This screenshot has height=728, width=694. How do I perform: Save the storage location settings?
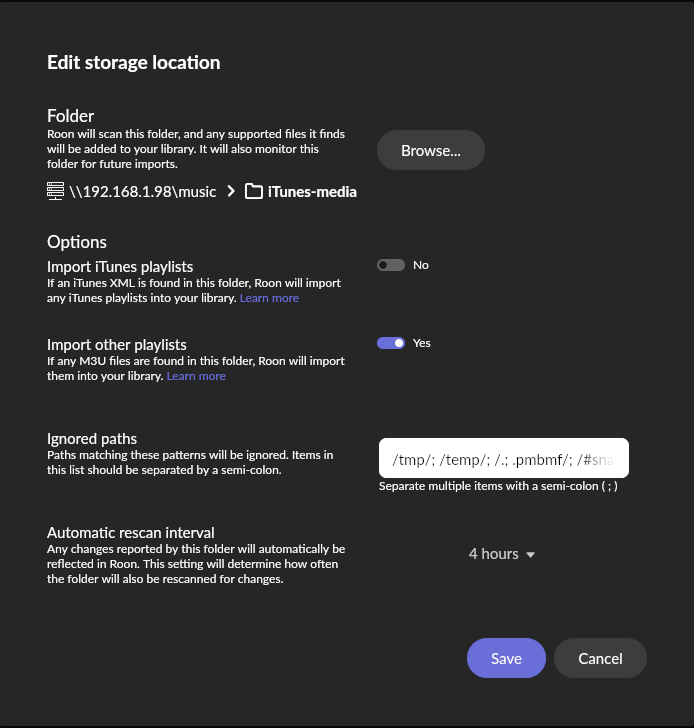pos(506,658)
